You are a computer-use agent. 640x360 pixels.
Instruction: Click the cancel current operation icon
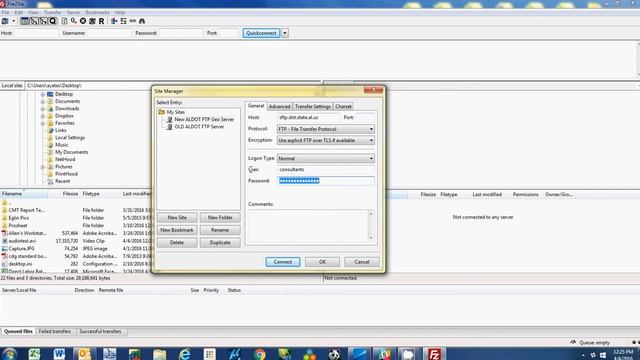pyautogui.click(x=83, y=21)
